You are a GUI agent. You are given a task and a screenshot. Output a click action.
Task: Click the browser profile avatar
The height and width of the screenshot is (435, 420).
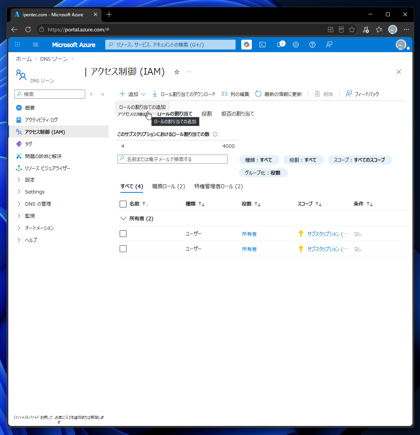pyautogui.click(x=393, y=30)
